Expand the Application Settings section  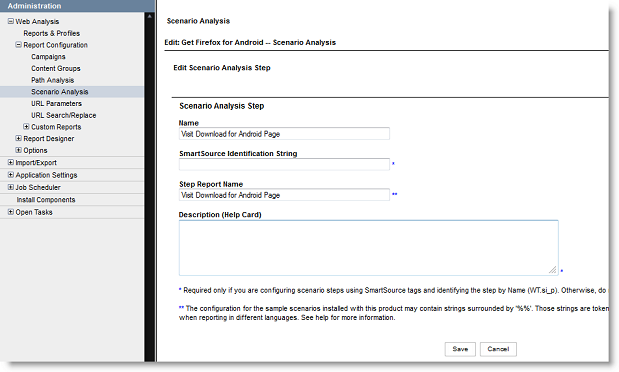[11, 175]
